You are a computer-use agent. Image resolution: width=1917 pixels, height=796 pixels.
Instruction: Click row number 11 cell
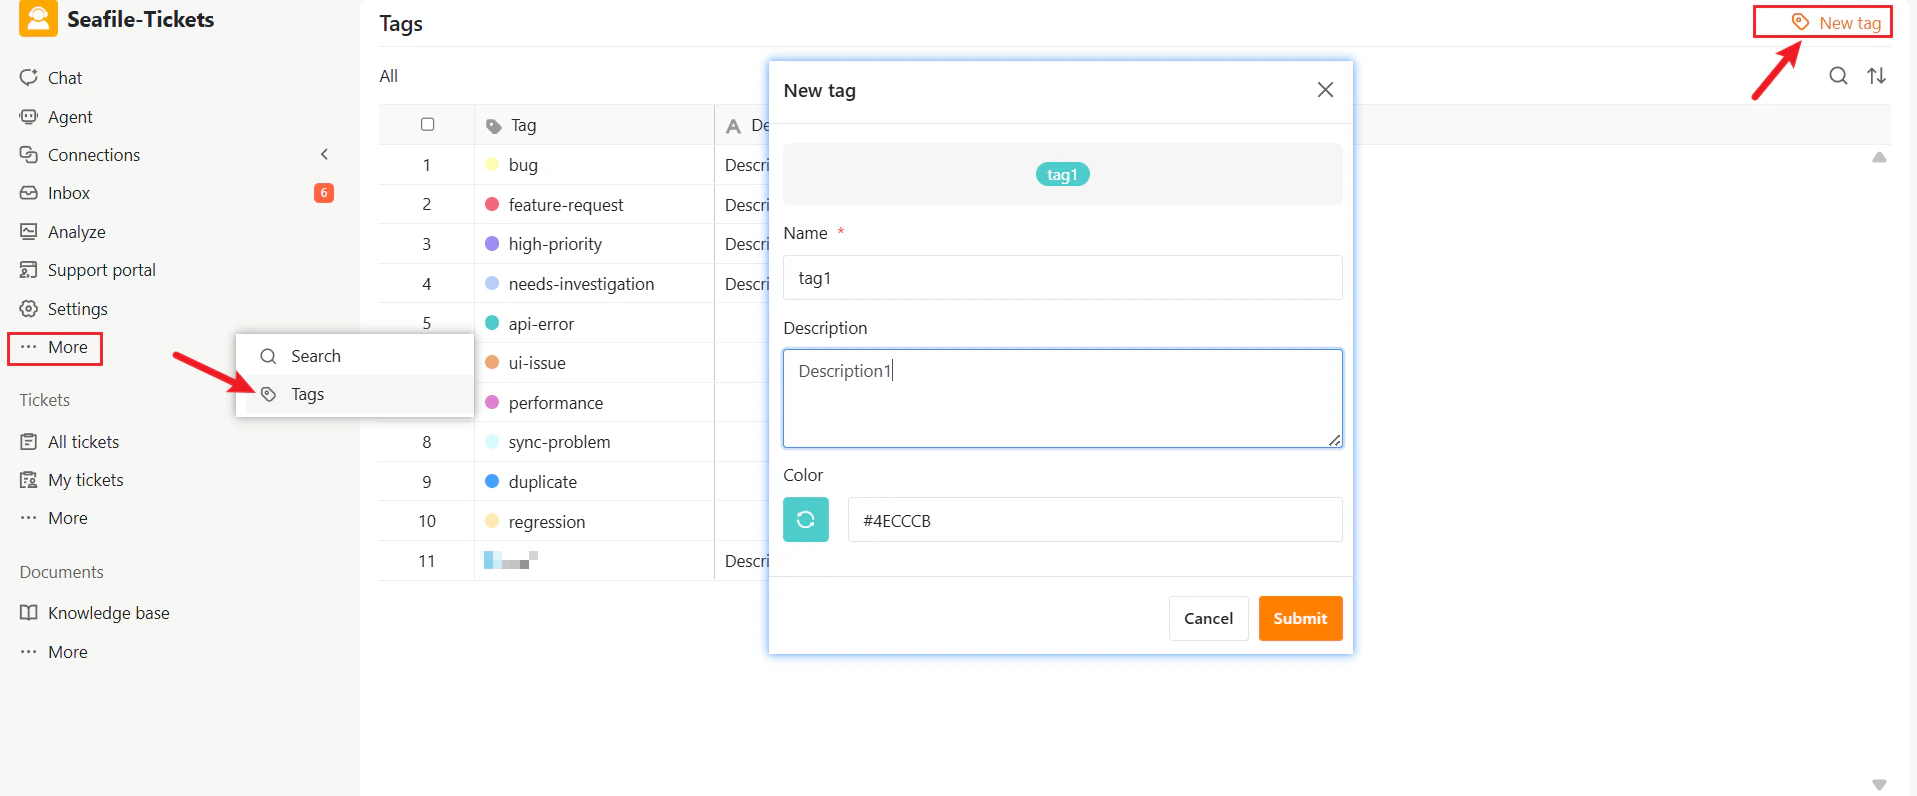coord(427,561)
